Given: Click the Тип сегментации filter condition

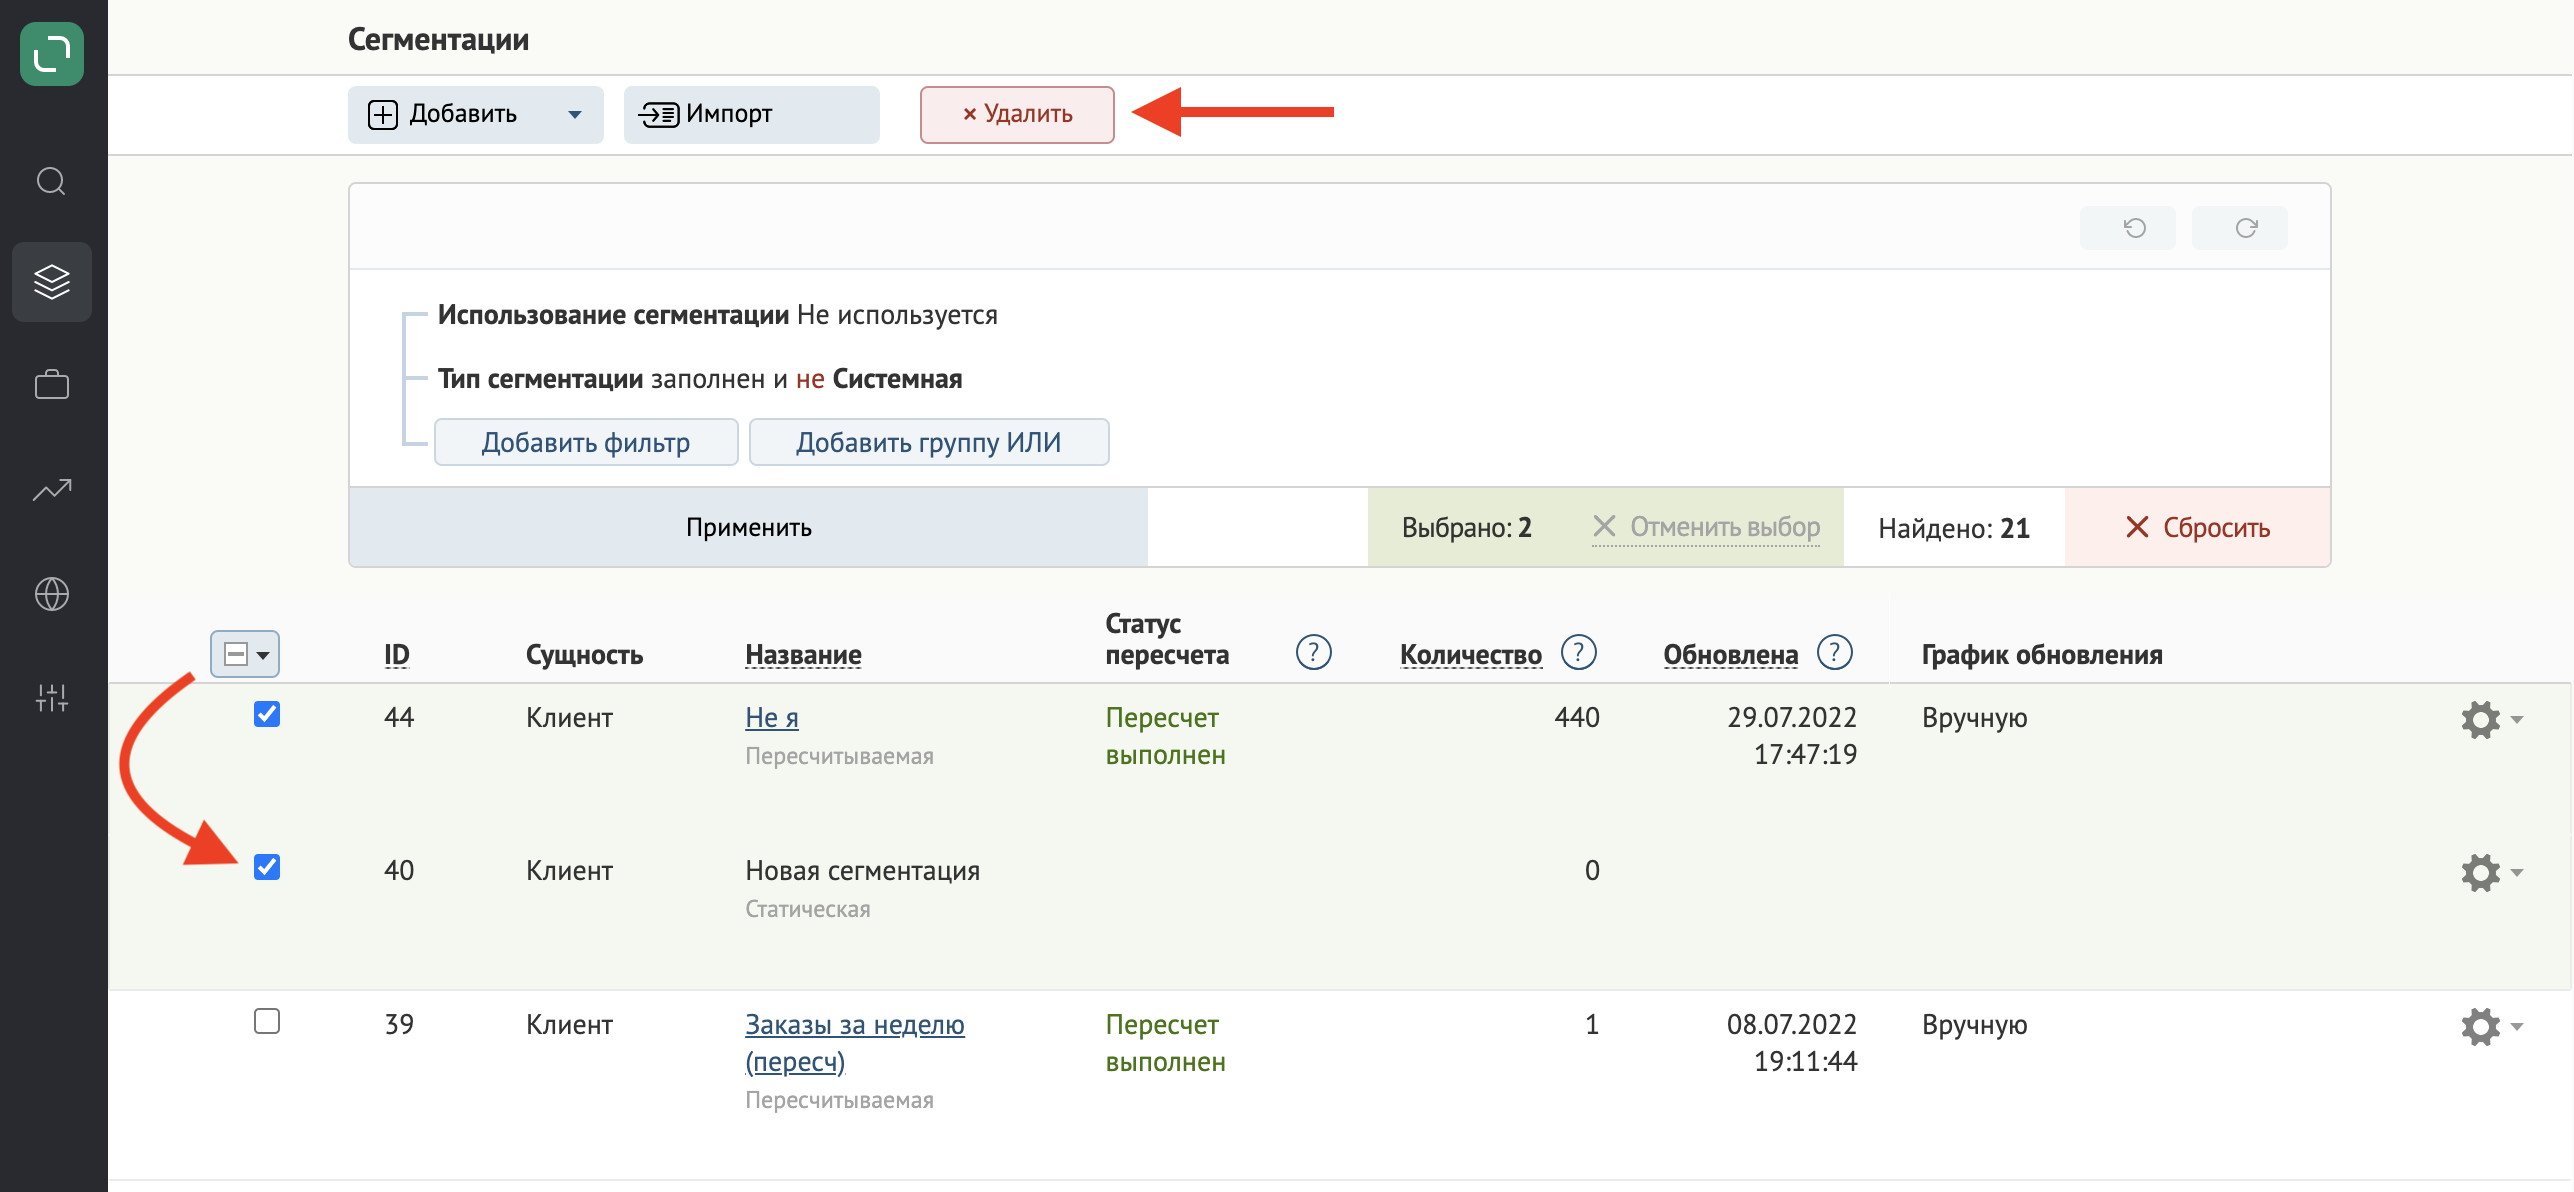Looking at the screenshot, I should pos(700,379).
